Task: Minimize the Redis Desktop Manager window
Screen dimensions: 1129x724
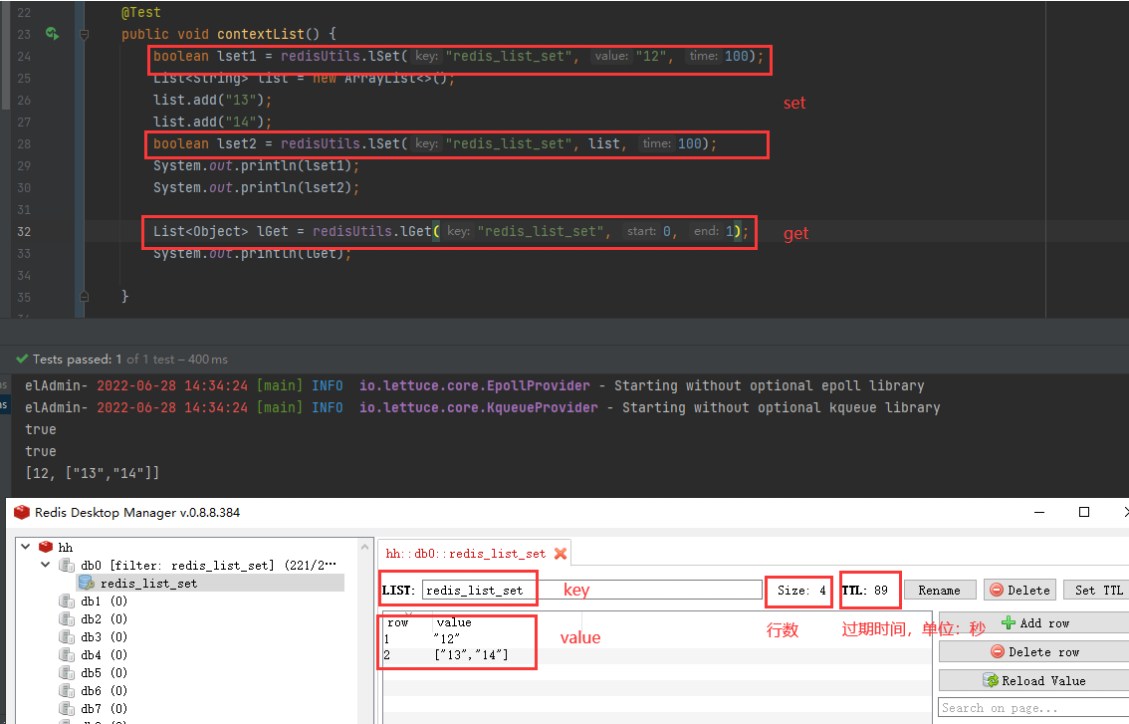Action: click(1039, 512)
